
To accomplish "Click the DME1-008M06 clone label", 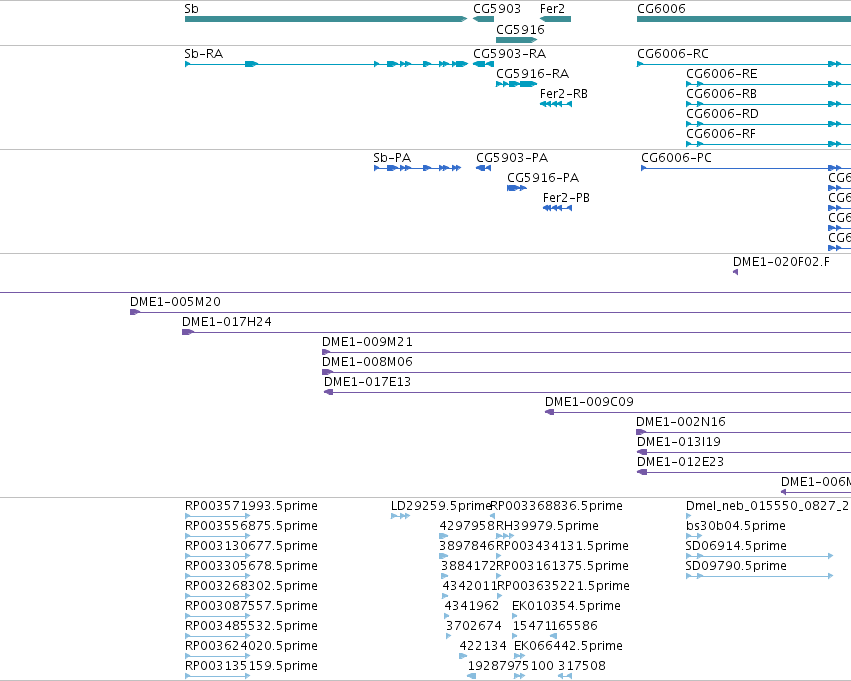I will coord(367,362).
